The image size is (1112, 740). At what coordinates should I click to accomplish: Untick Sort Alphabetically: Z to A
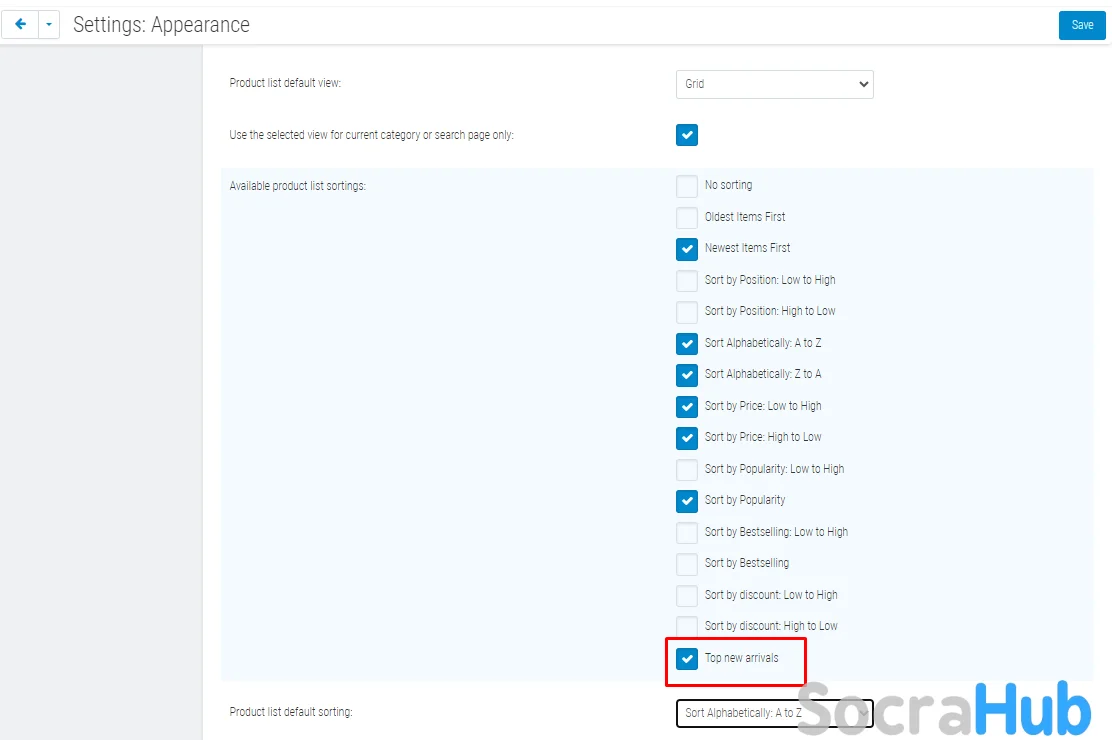[x=687, y=374]
